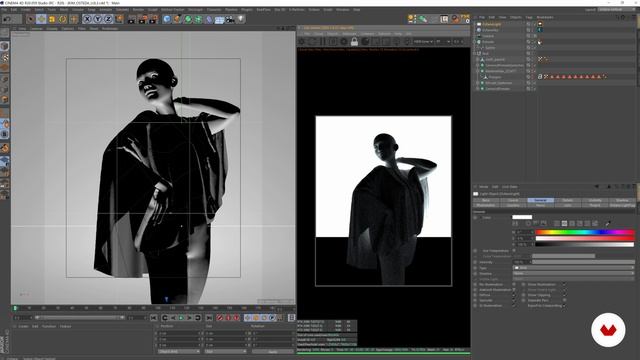Switch to the Shadow attribute tab

(x=622, y=200)
